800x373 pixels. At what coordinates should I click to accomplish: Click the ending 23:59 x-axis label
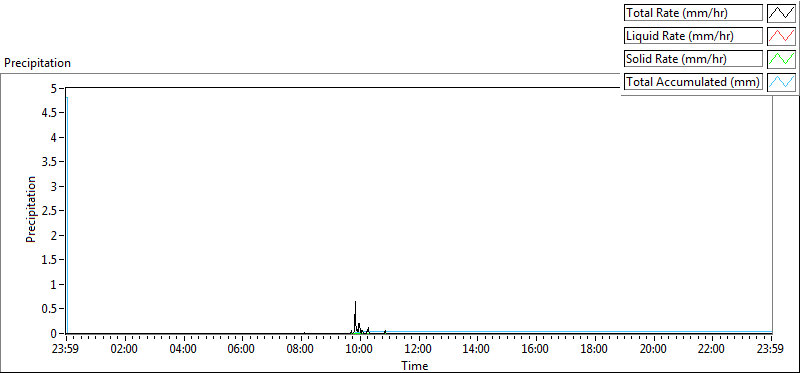coord(771,350)
